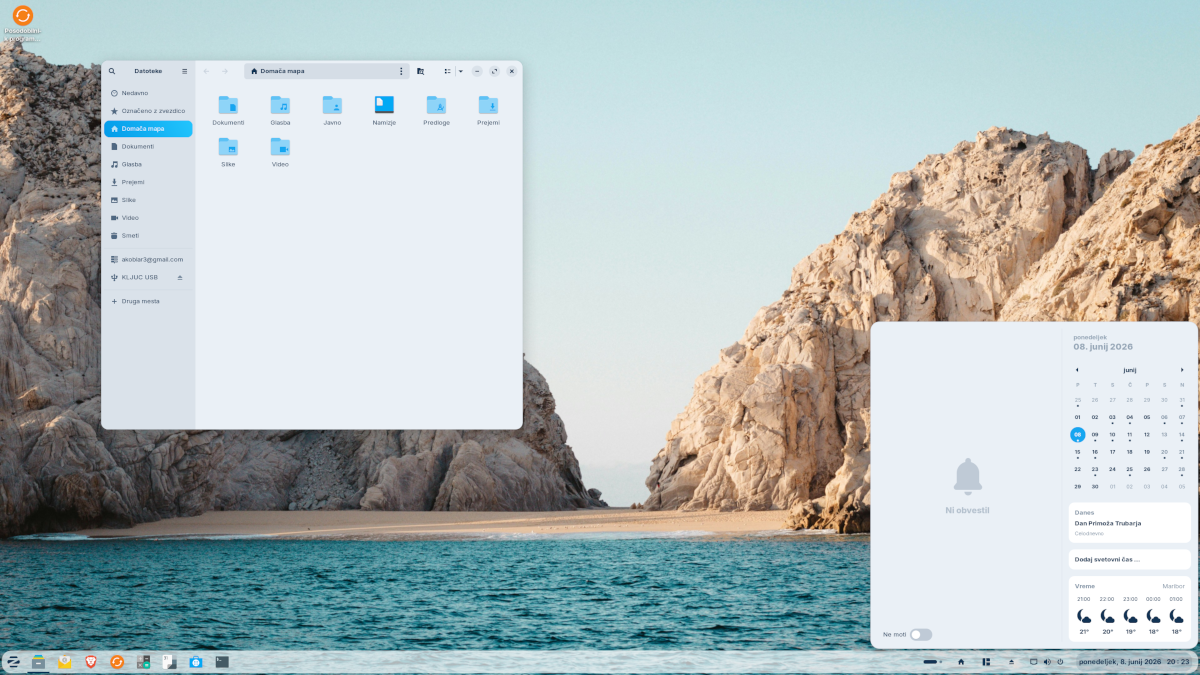Go to next month in calendar
Viewport: 1200px width, 675px height.
pyautogui.click(x=1182, y=370)
